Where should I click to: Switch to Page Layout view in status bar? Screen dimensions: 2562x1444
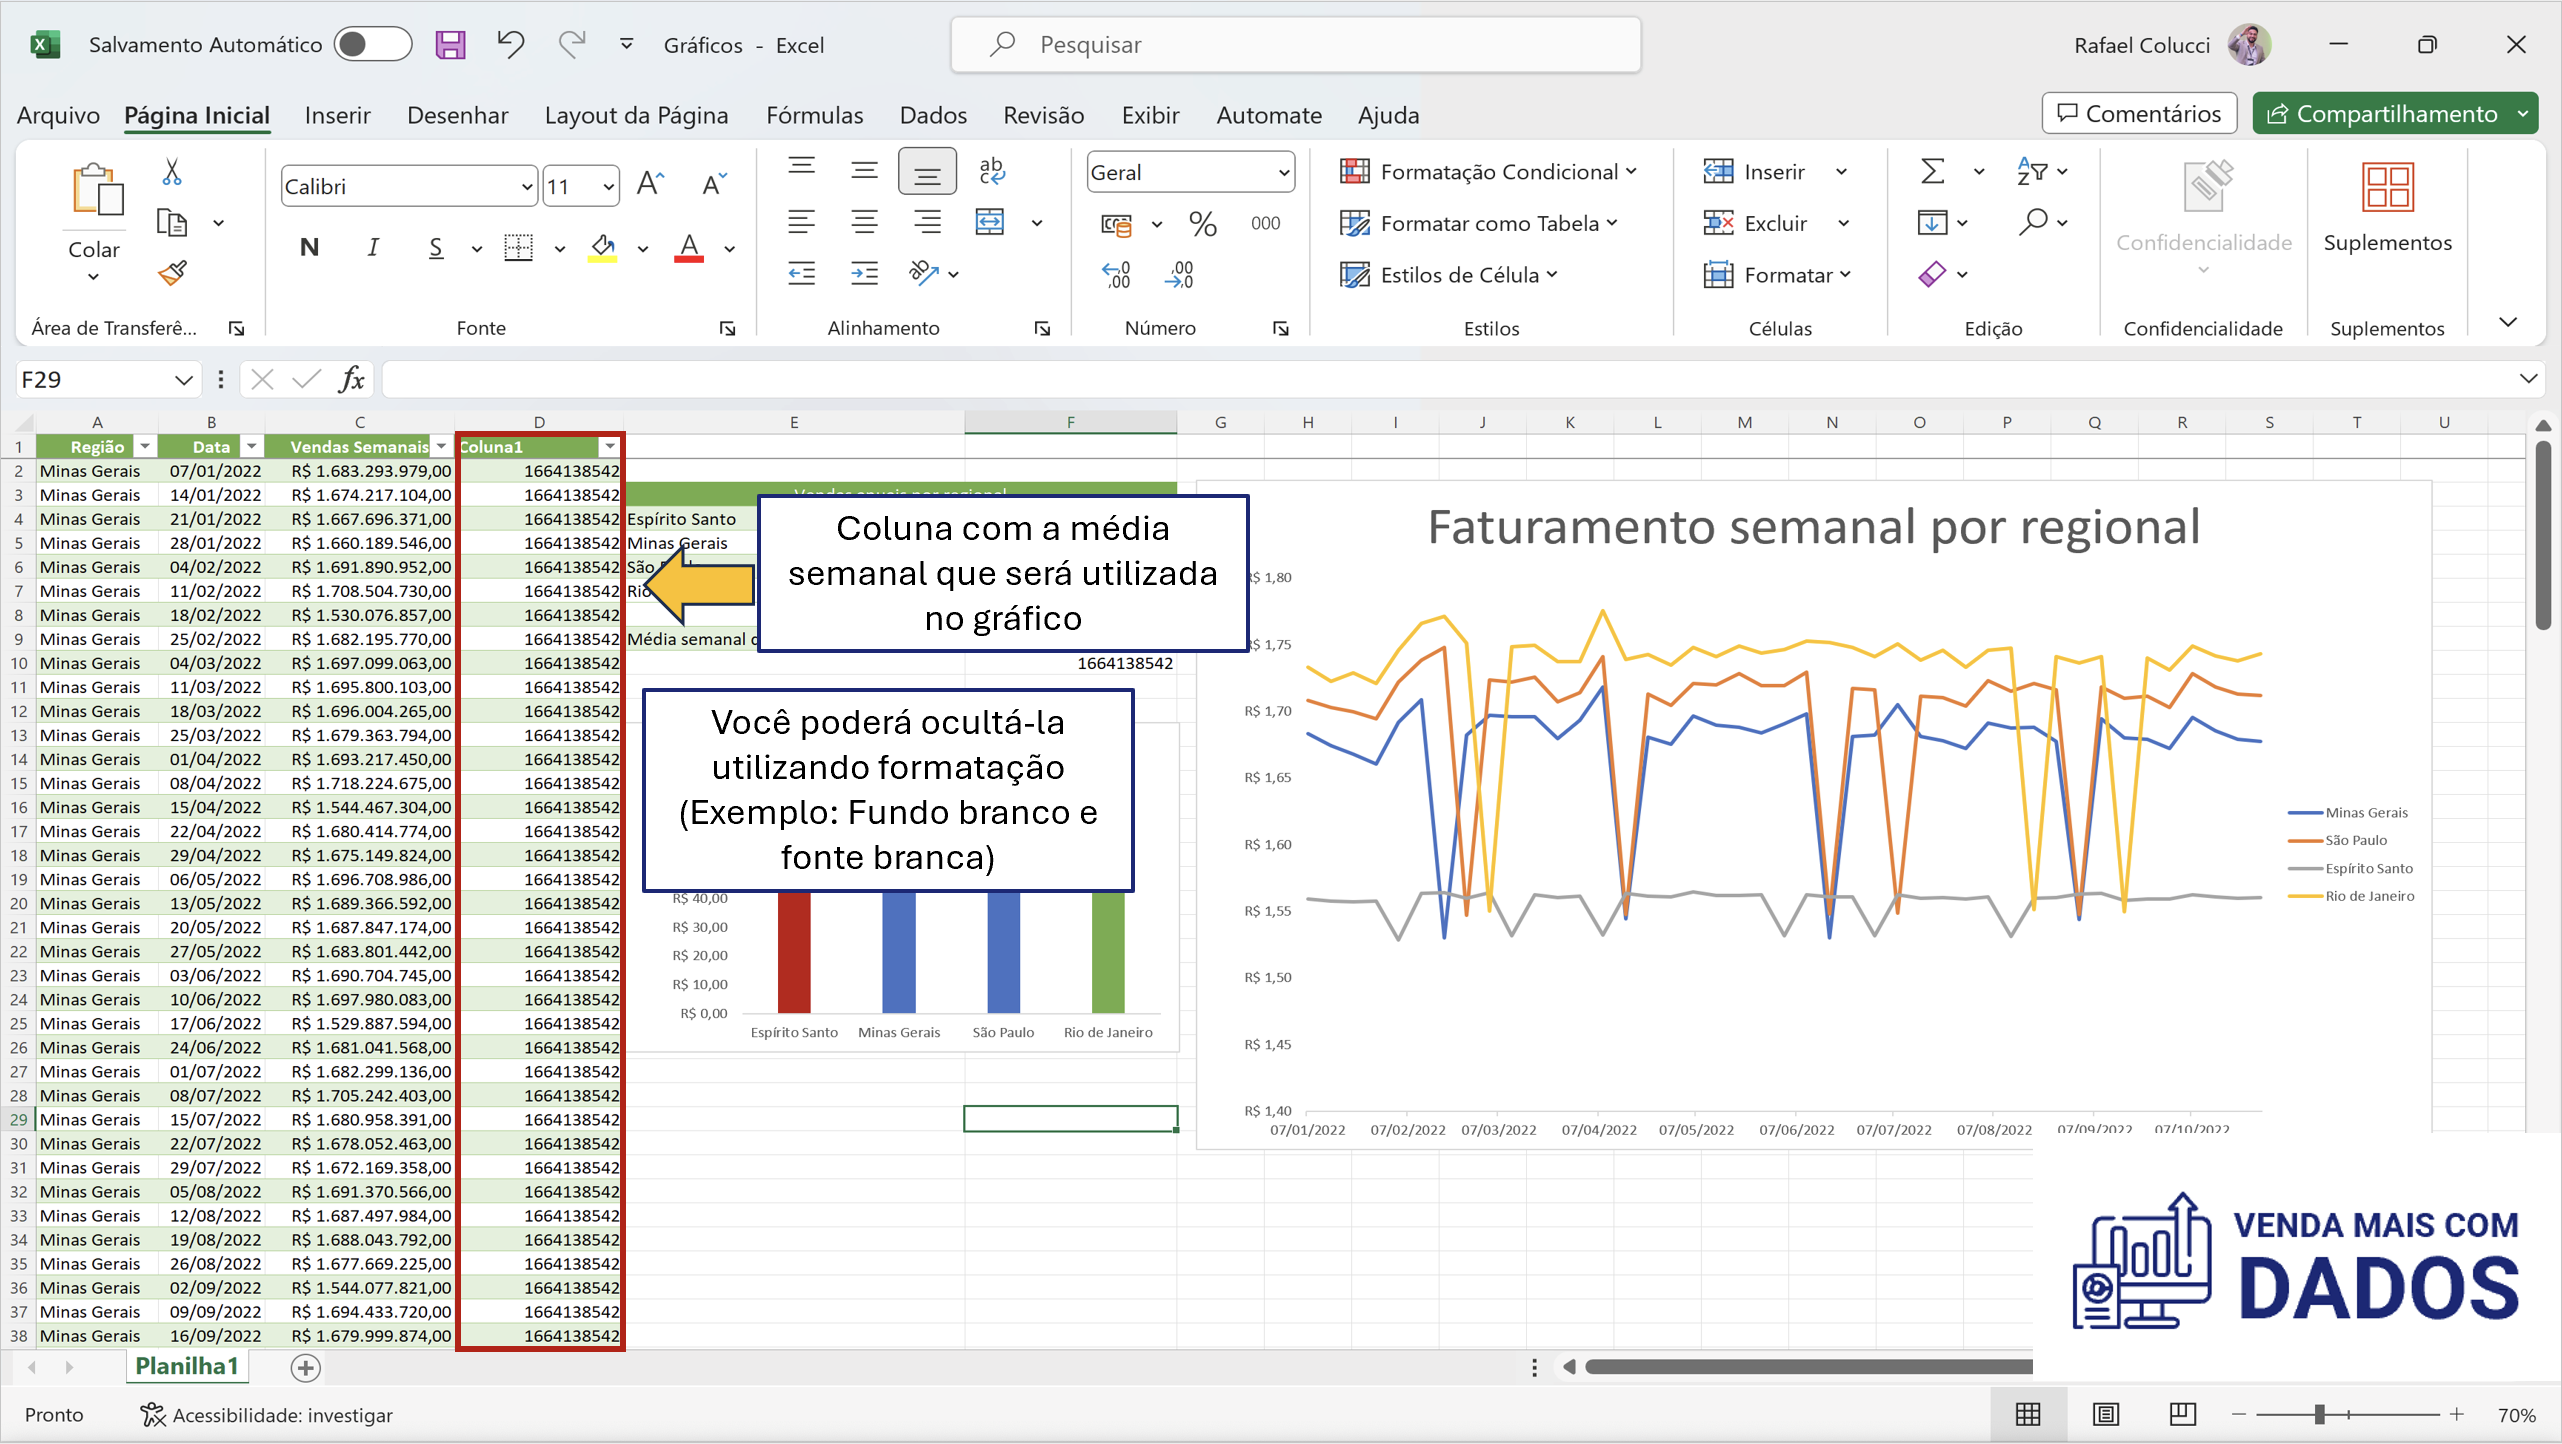[2106, 1414]
